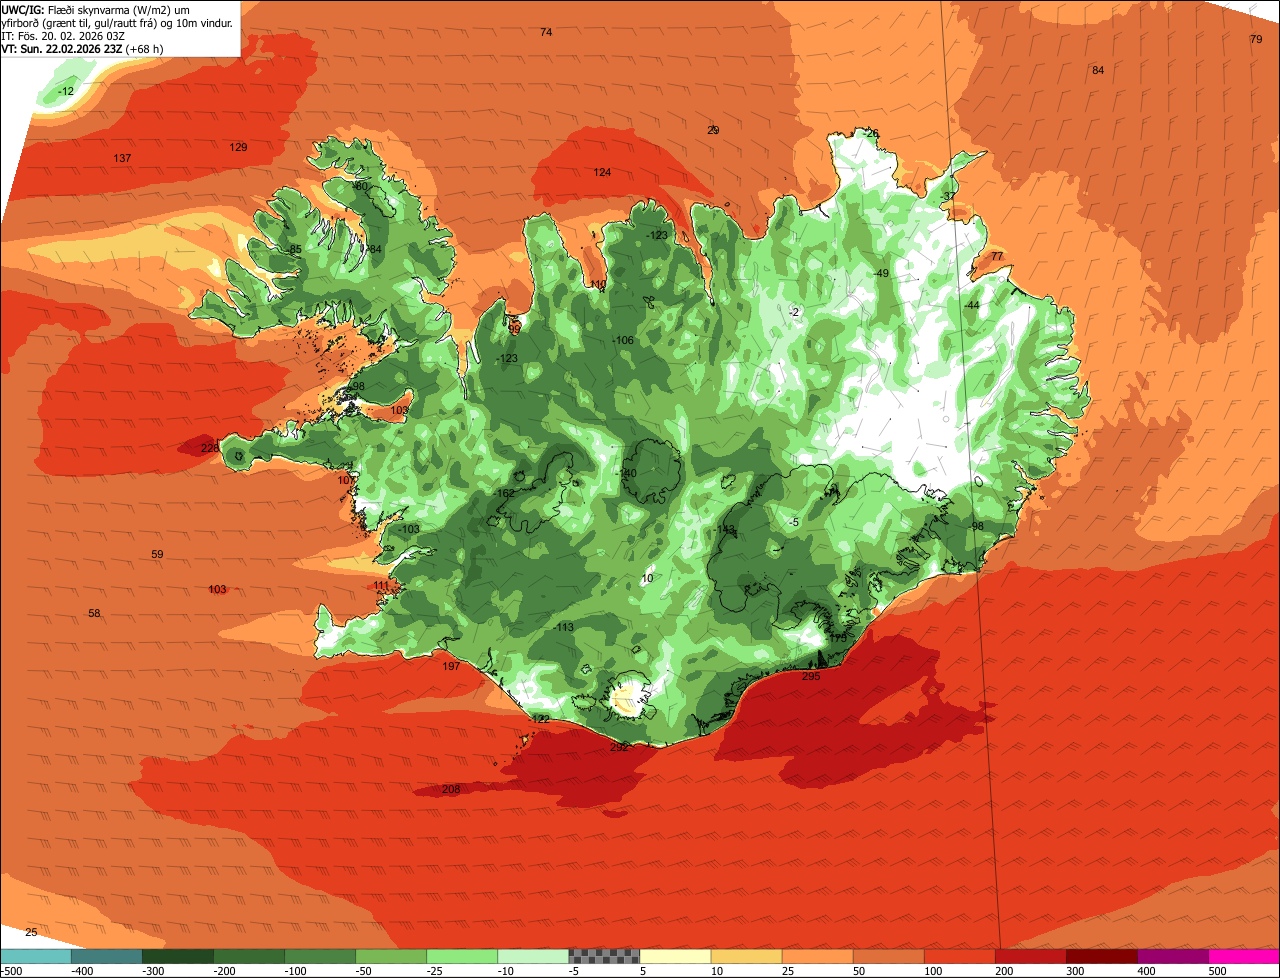This screenshot has height=978, width=1280.
Task: Click the 'VT: Sun. 22.02.2026 23Z' valid time line
Action: point(82,48)
